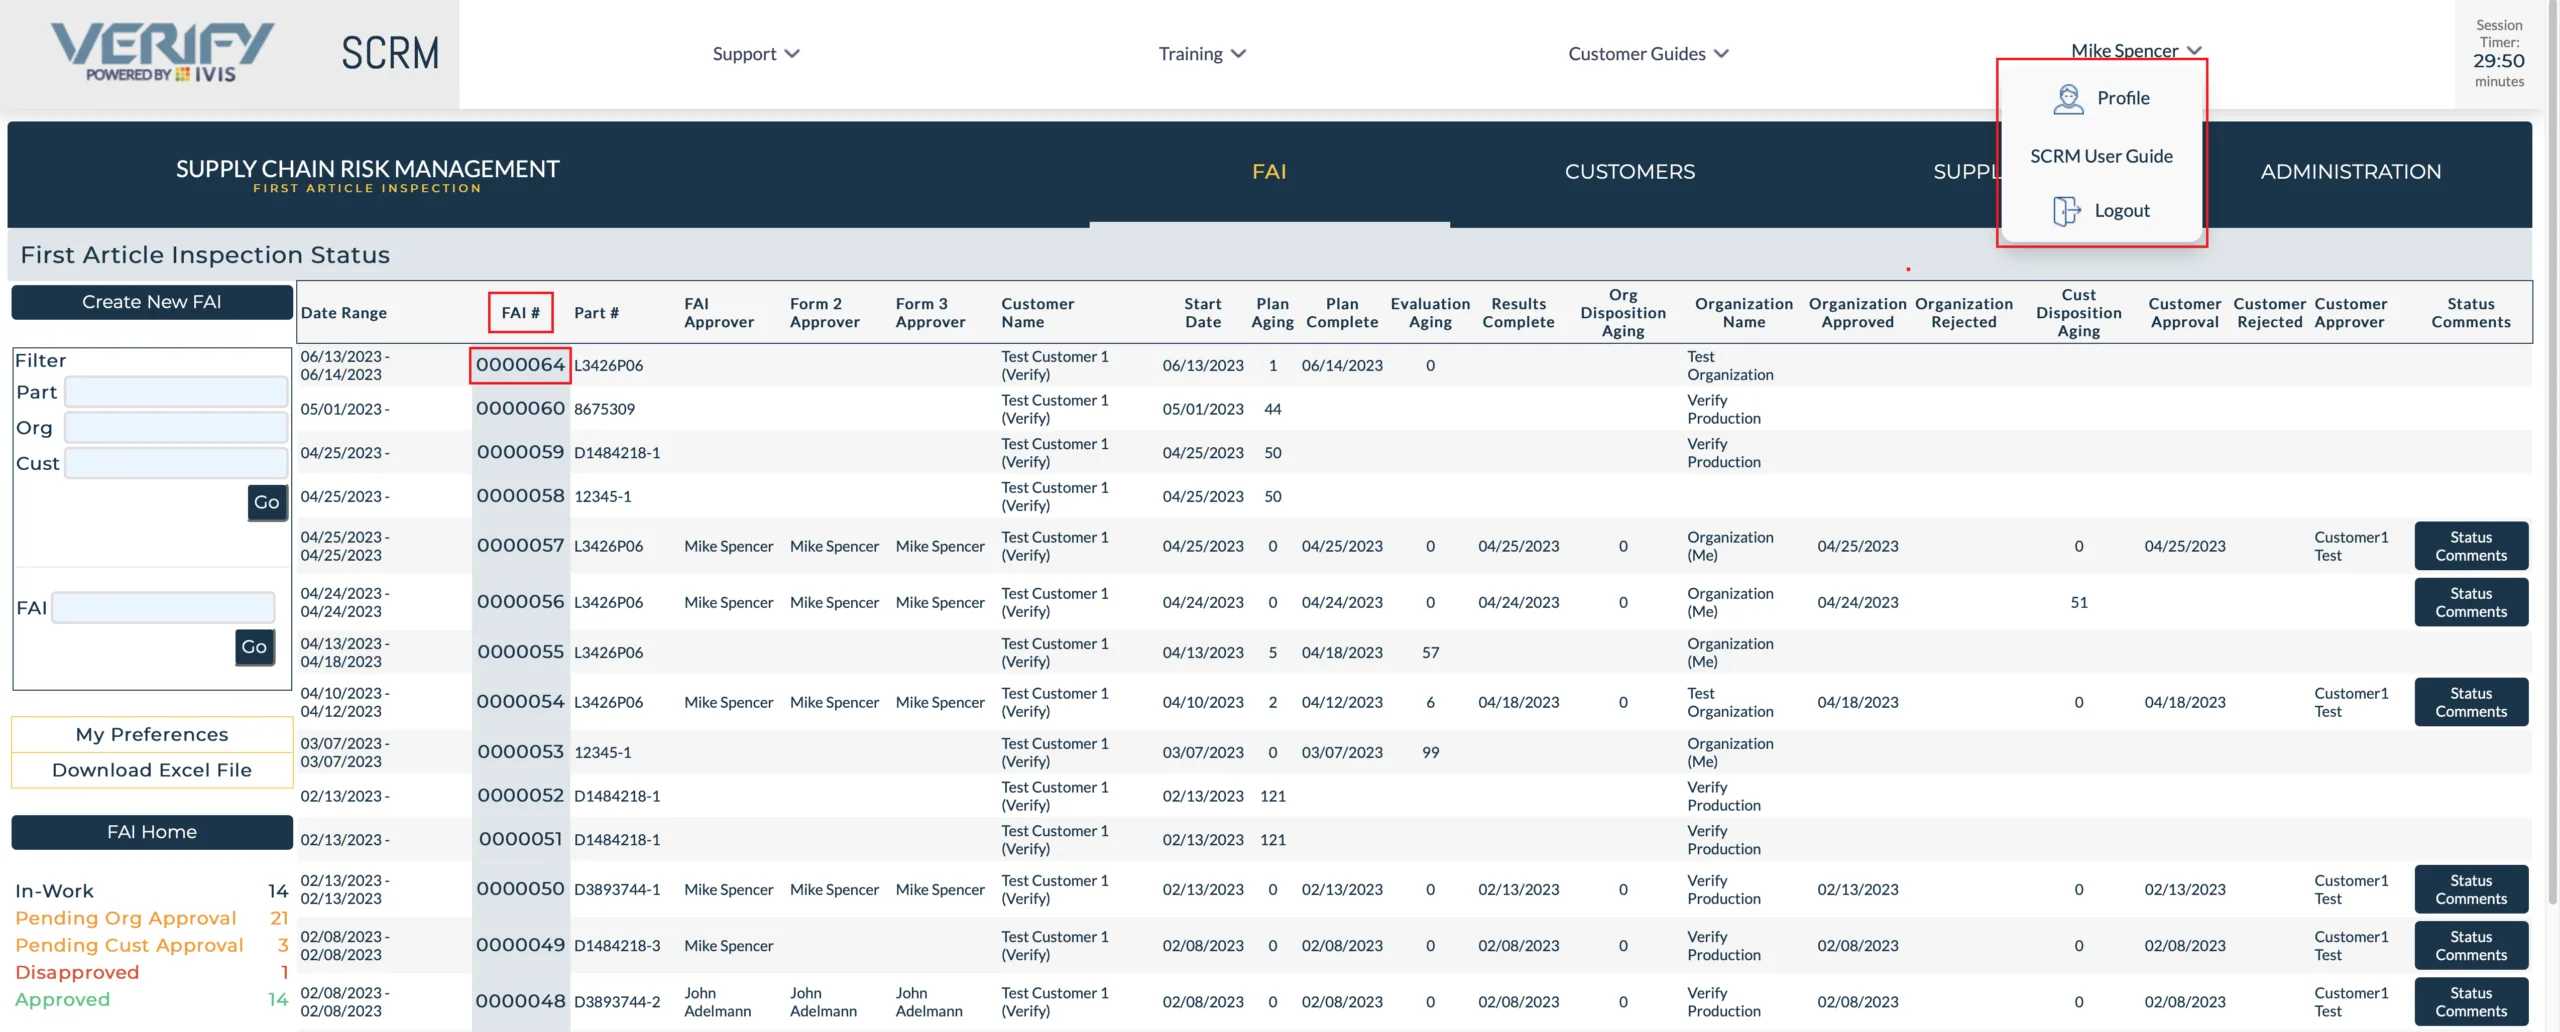Viewport: 2560px width, 1032px height.
Task: Open FAI number 0000060
Action: coord(520,408)
